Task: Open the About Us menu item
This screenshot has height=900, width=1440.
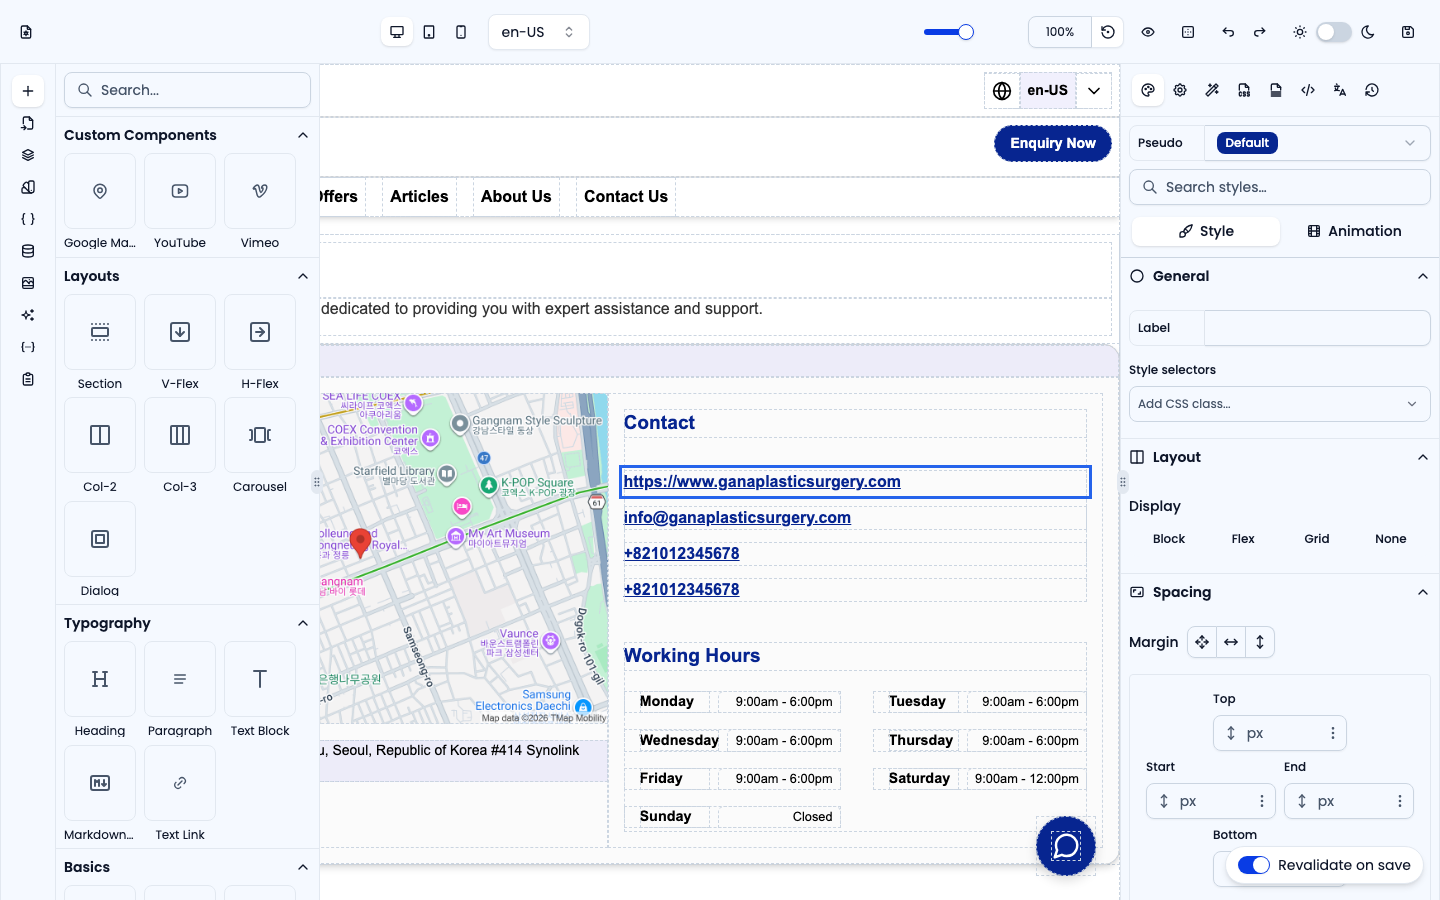Action: (x=516, y=197)
